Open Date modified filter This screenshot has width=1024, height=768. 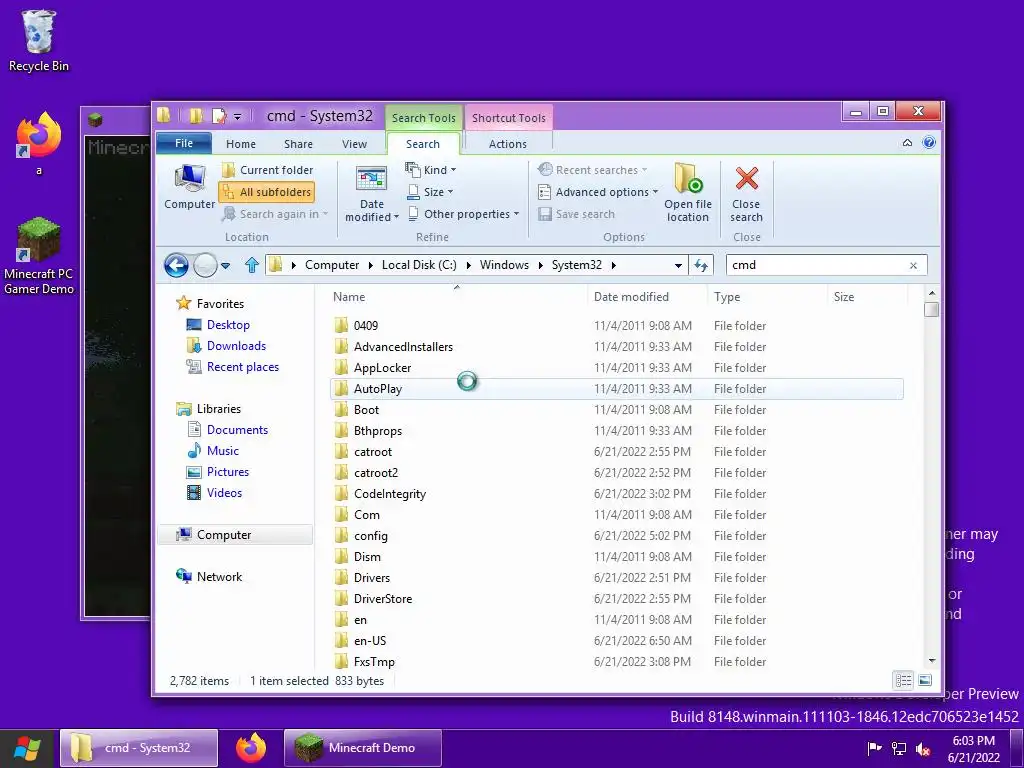point(372,194)
